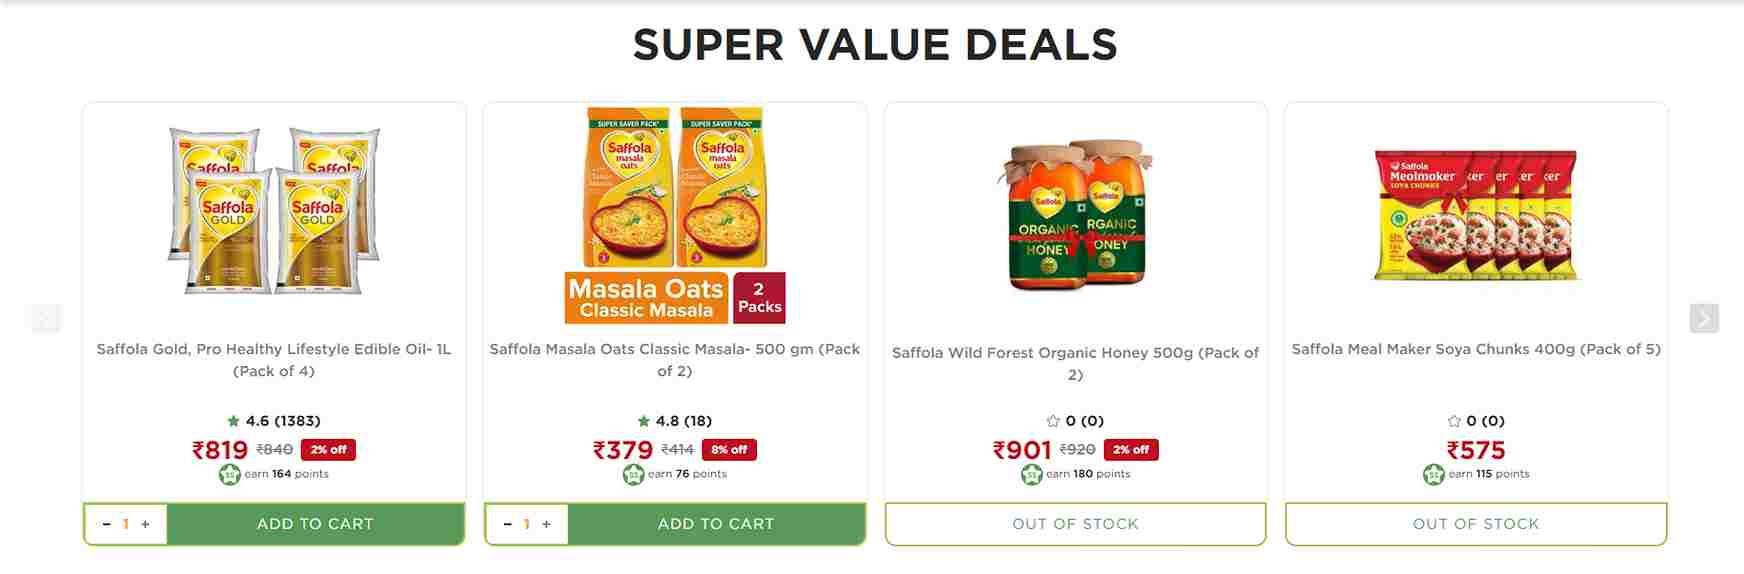Increase the quantity of Masala Oats
The height and width of the screenshot is (574, 1744).
pos(546,524)
